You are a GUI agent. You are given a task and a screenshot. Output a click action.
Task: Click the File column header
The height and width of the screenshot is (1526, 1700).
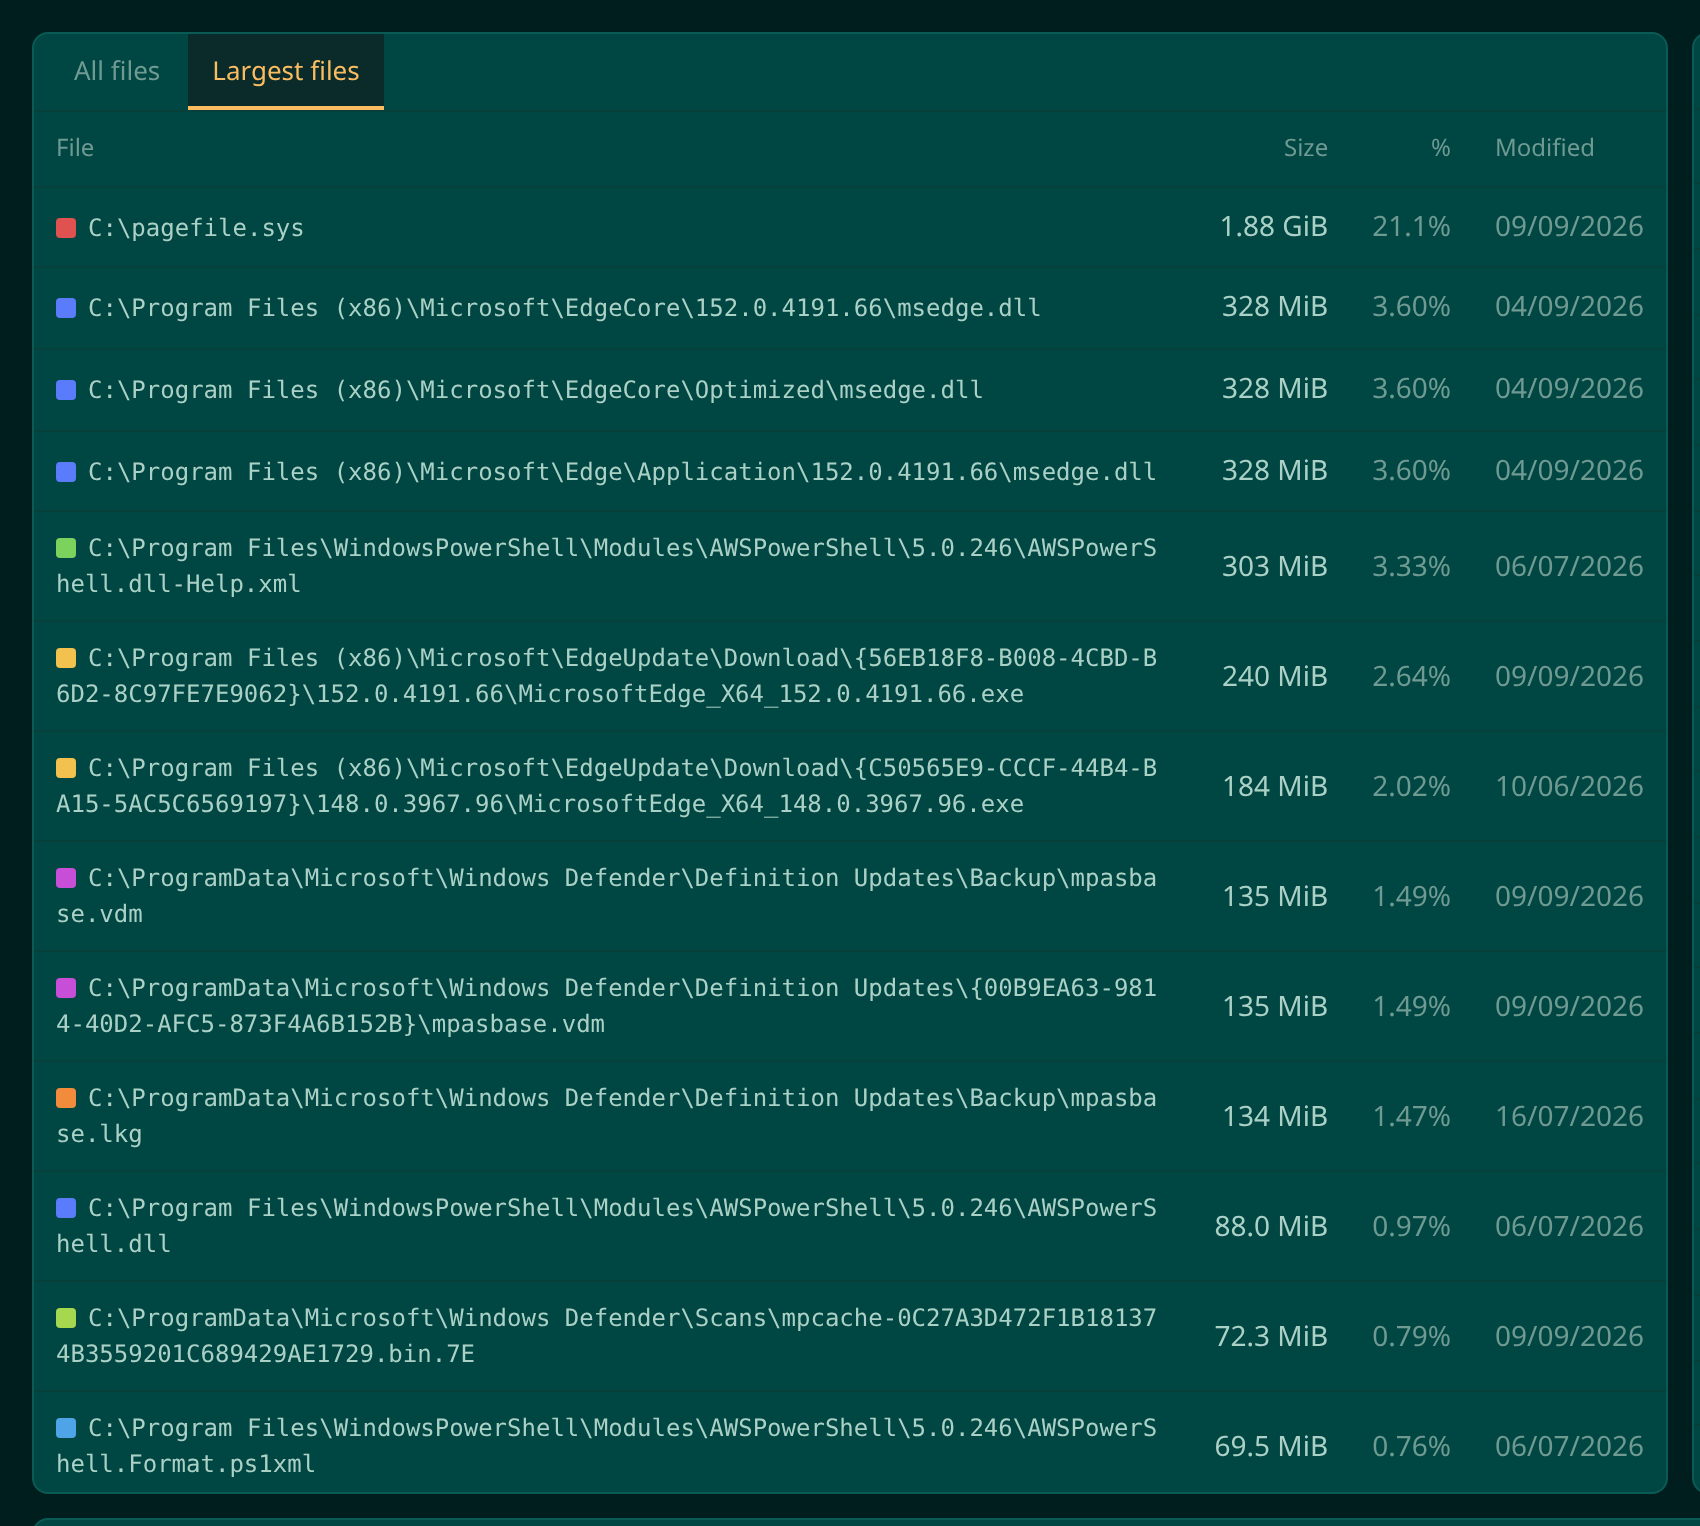75,148
